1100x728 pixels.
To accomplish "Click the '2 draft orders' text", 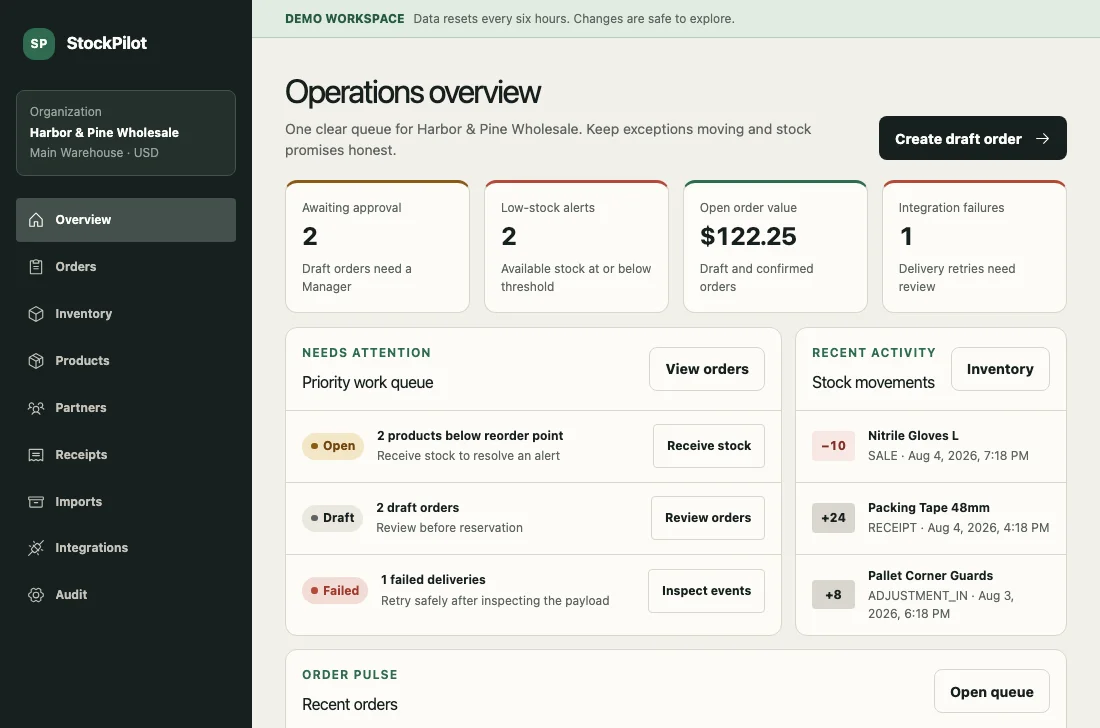I will 417,508.
